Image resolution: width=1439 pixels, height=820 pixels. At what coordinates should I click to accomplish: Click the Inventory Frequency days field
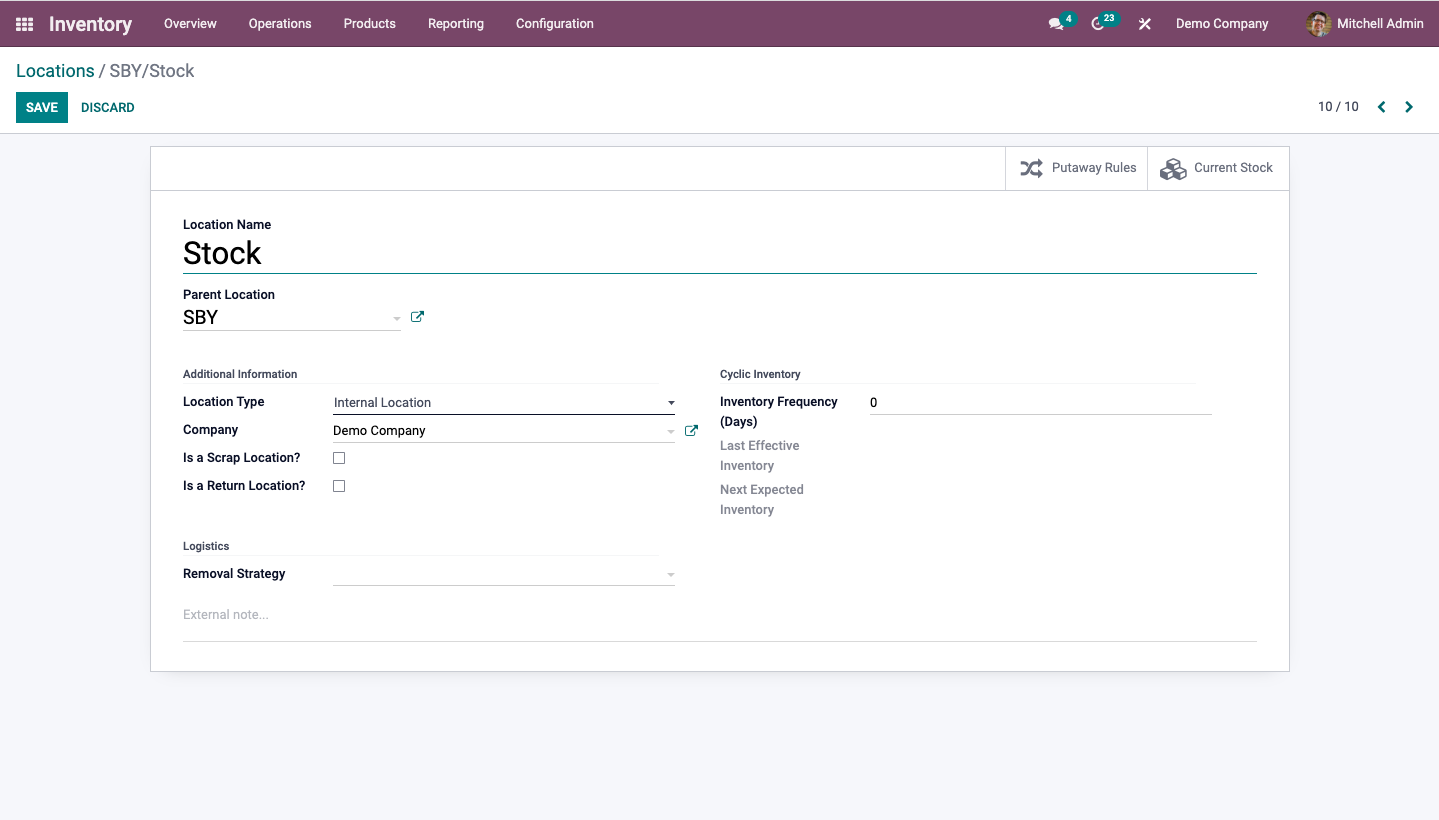pos(1041,403)
